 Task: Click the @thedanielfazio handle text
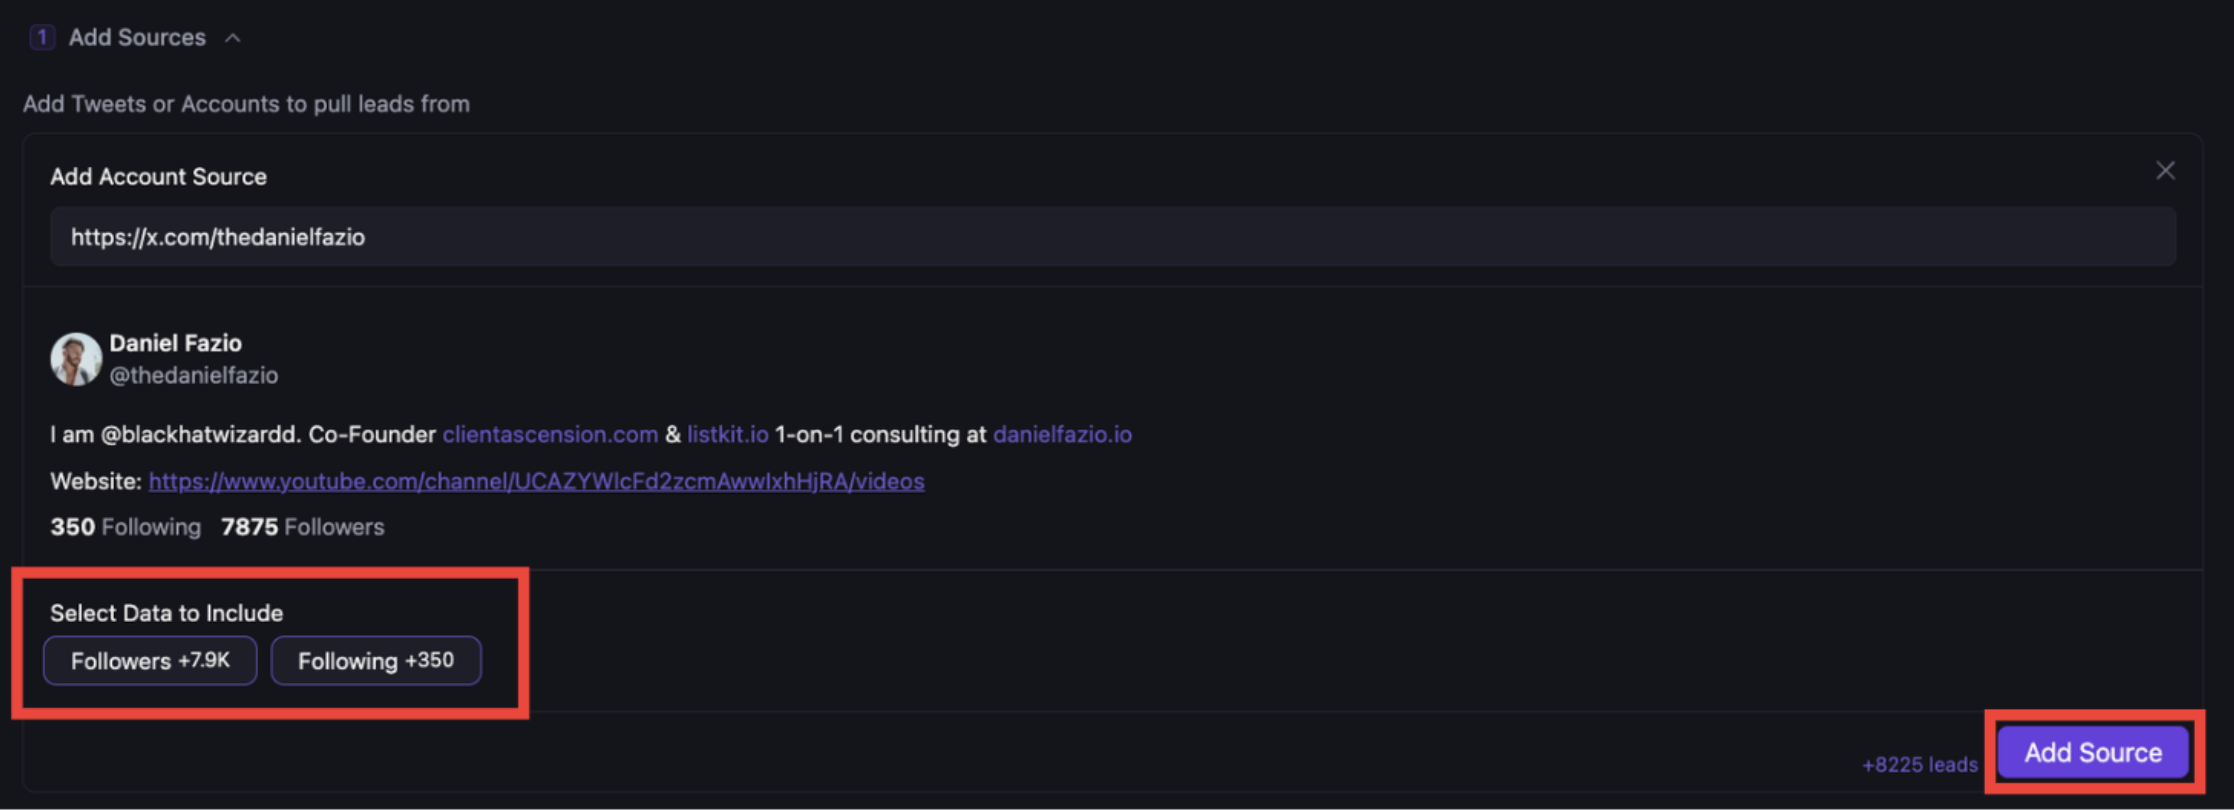point(194,375)
